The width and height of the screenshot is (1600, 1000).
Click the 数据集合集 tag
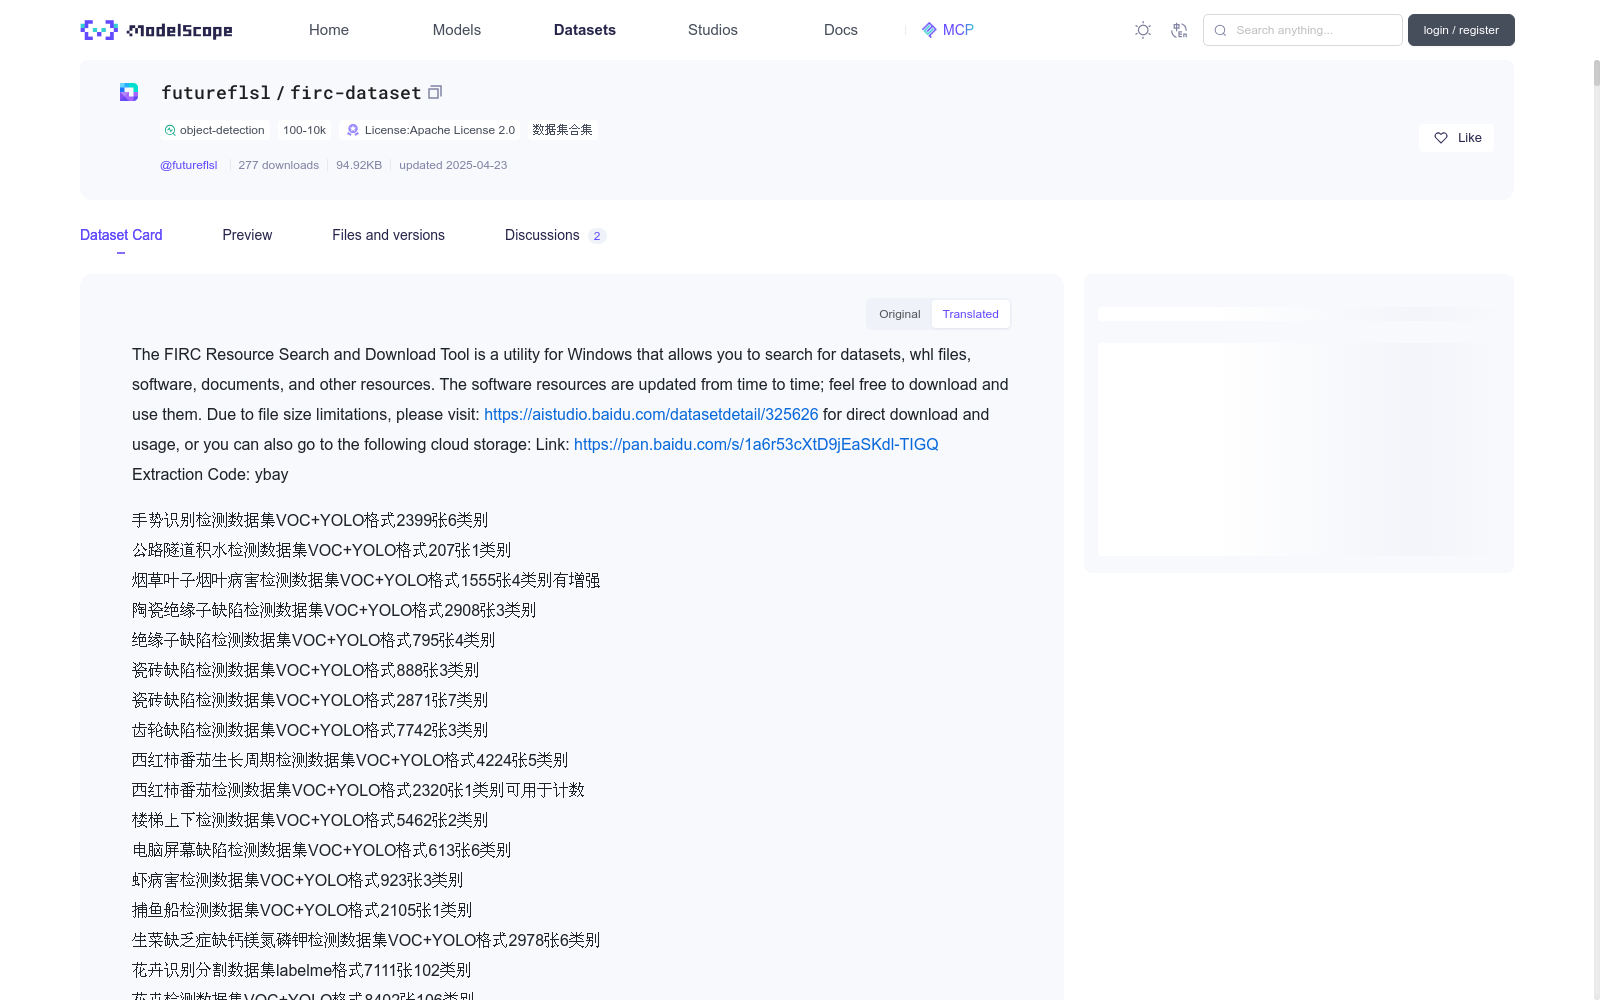[562, 130]
